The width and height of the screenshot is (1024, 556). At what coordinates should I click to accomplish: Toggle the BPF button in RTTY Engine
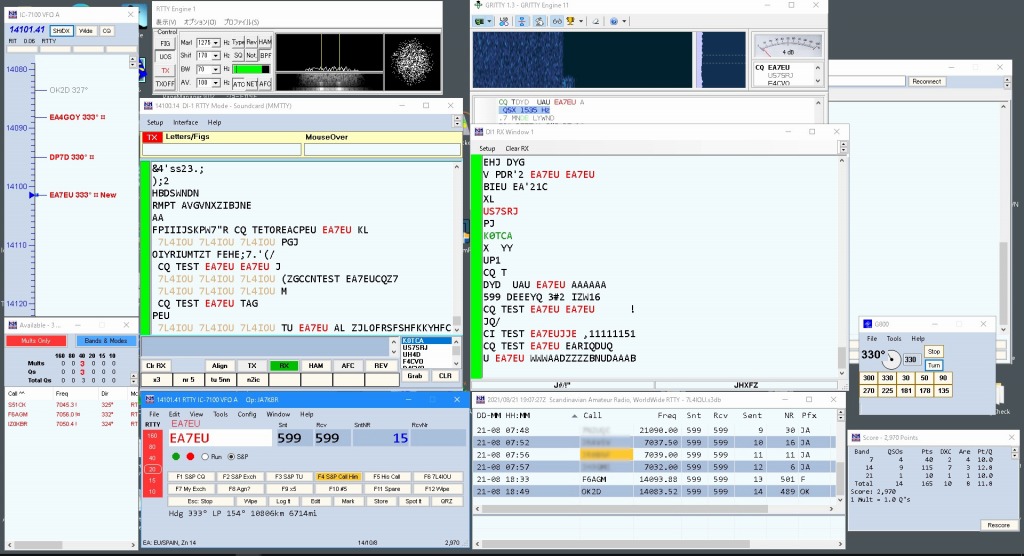click(x=265, y=56)
